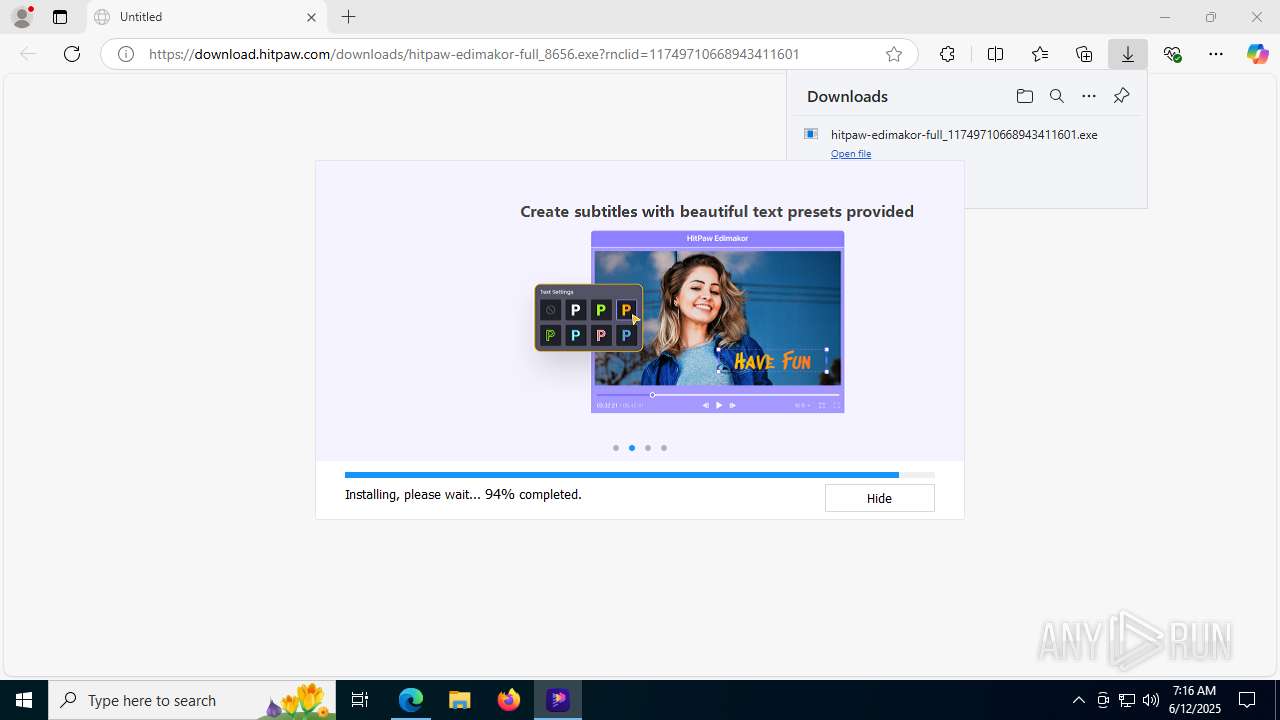1280x720 pixels.
Task: Toggle Split screen view
Action: point(995,54)
